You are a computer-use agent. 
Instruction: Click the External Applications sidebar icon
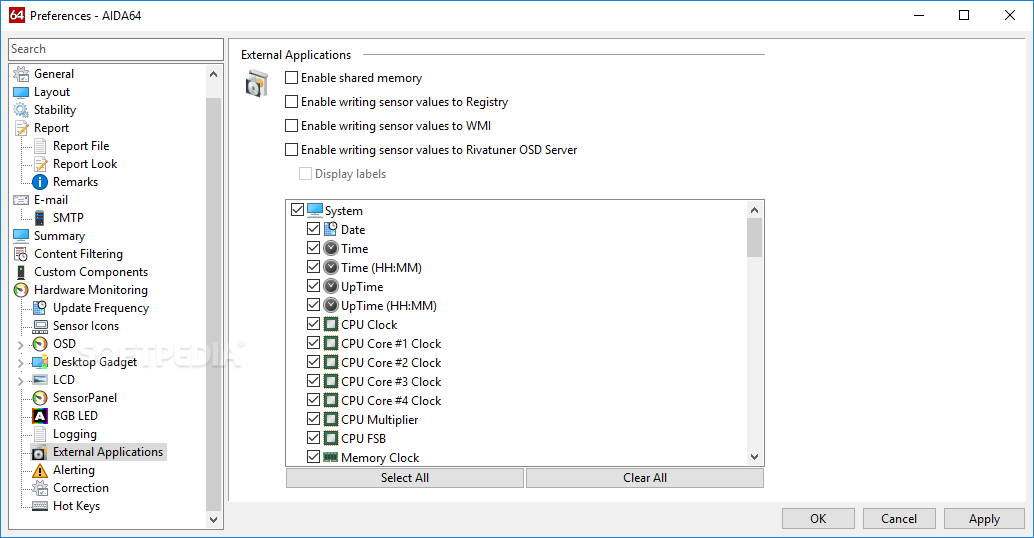[x=40, y=452]
